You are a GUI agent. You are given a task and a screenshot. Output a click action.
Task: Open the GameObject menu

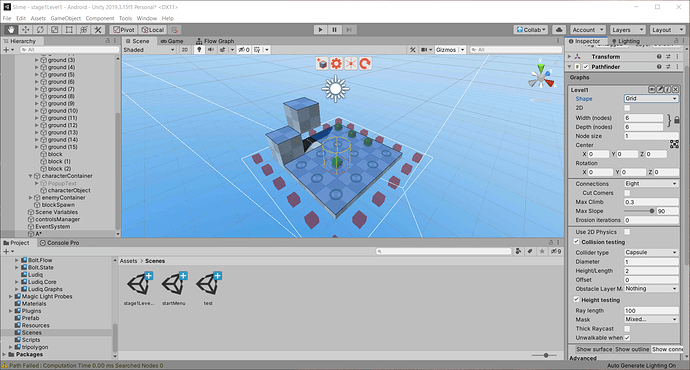click(66, 18)
